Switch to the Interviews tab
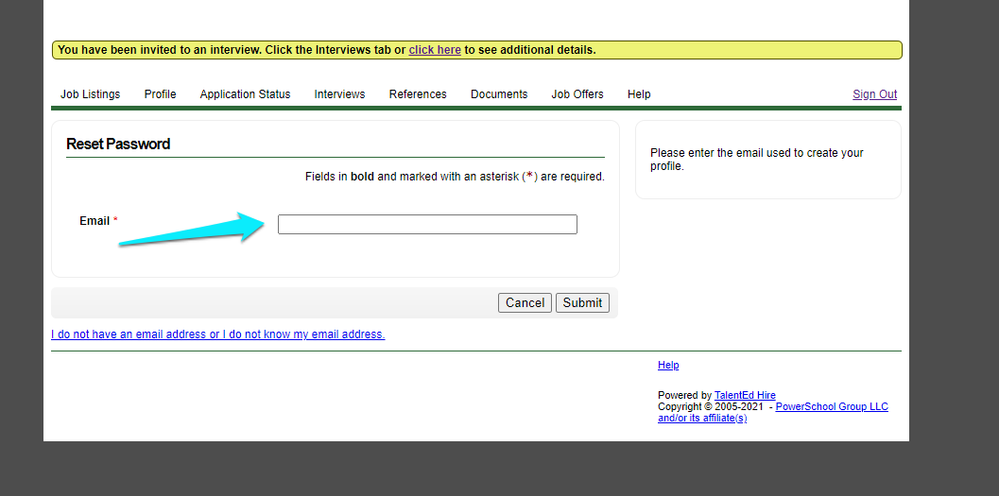Screen dimensions: 999x496 pos(340,94)
